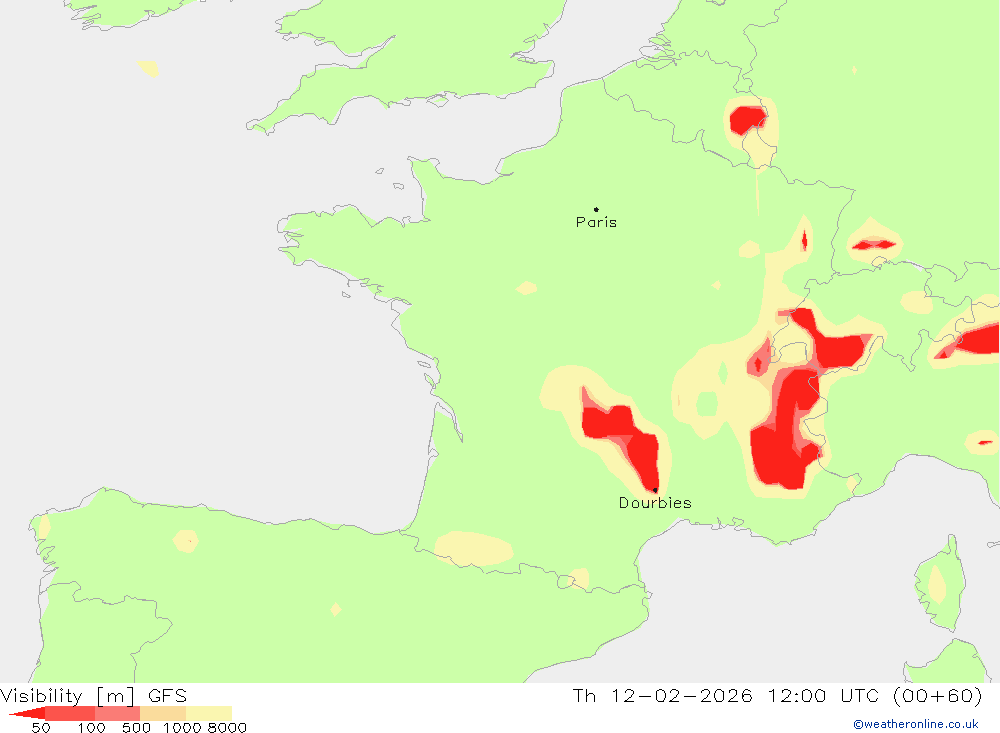Image resolution: width=1000 pixels, height=733 pixels.
Task: Click the Dourbies location dot
Action: (655, 490)
